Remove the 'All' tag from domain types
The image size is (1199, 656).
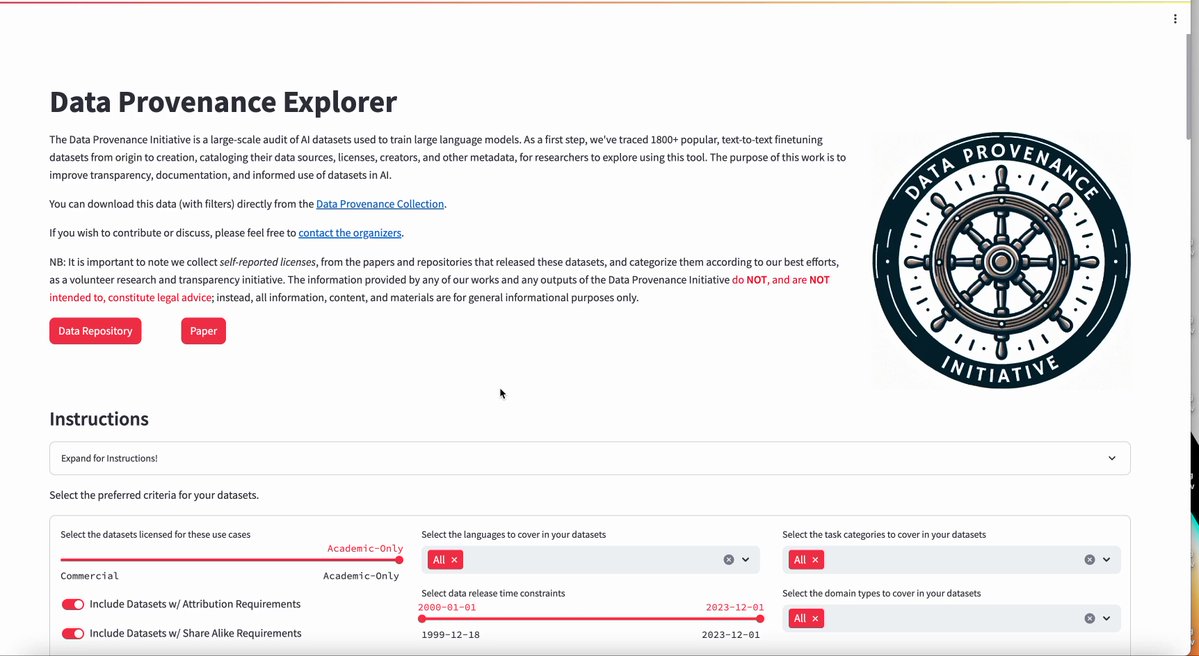(x=815, y=619)
